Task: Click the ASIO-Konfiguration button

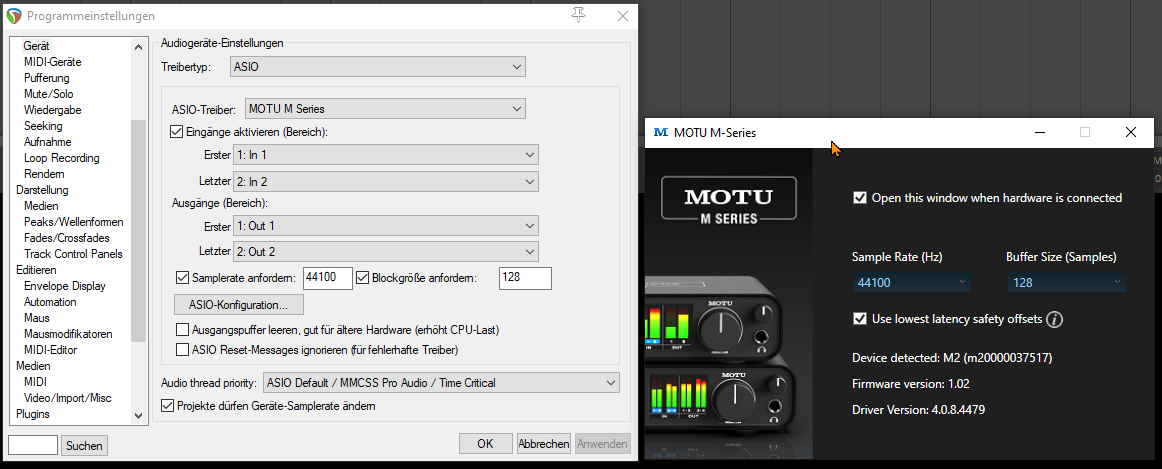Action: tap(239, 304)
